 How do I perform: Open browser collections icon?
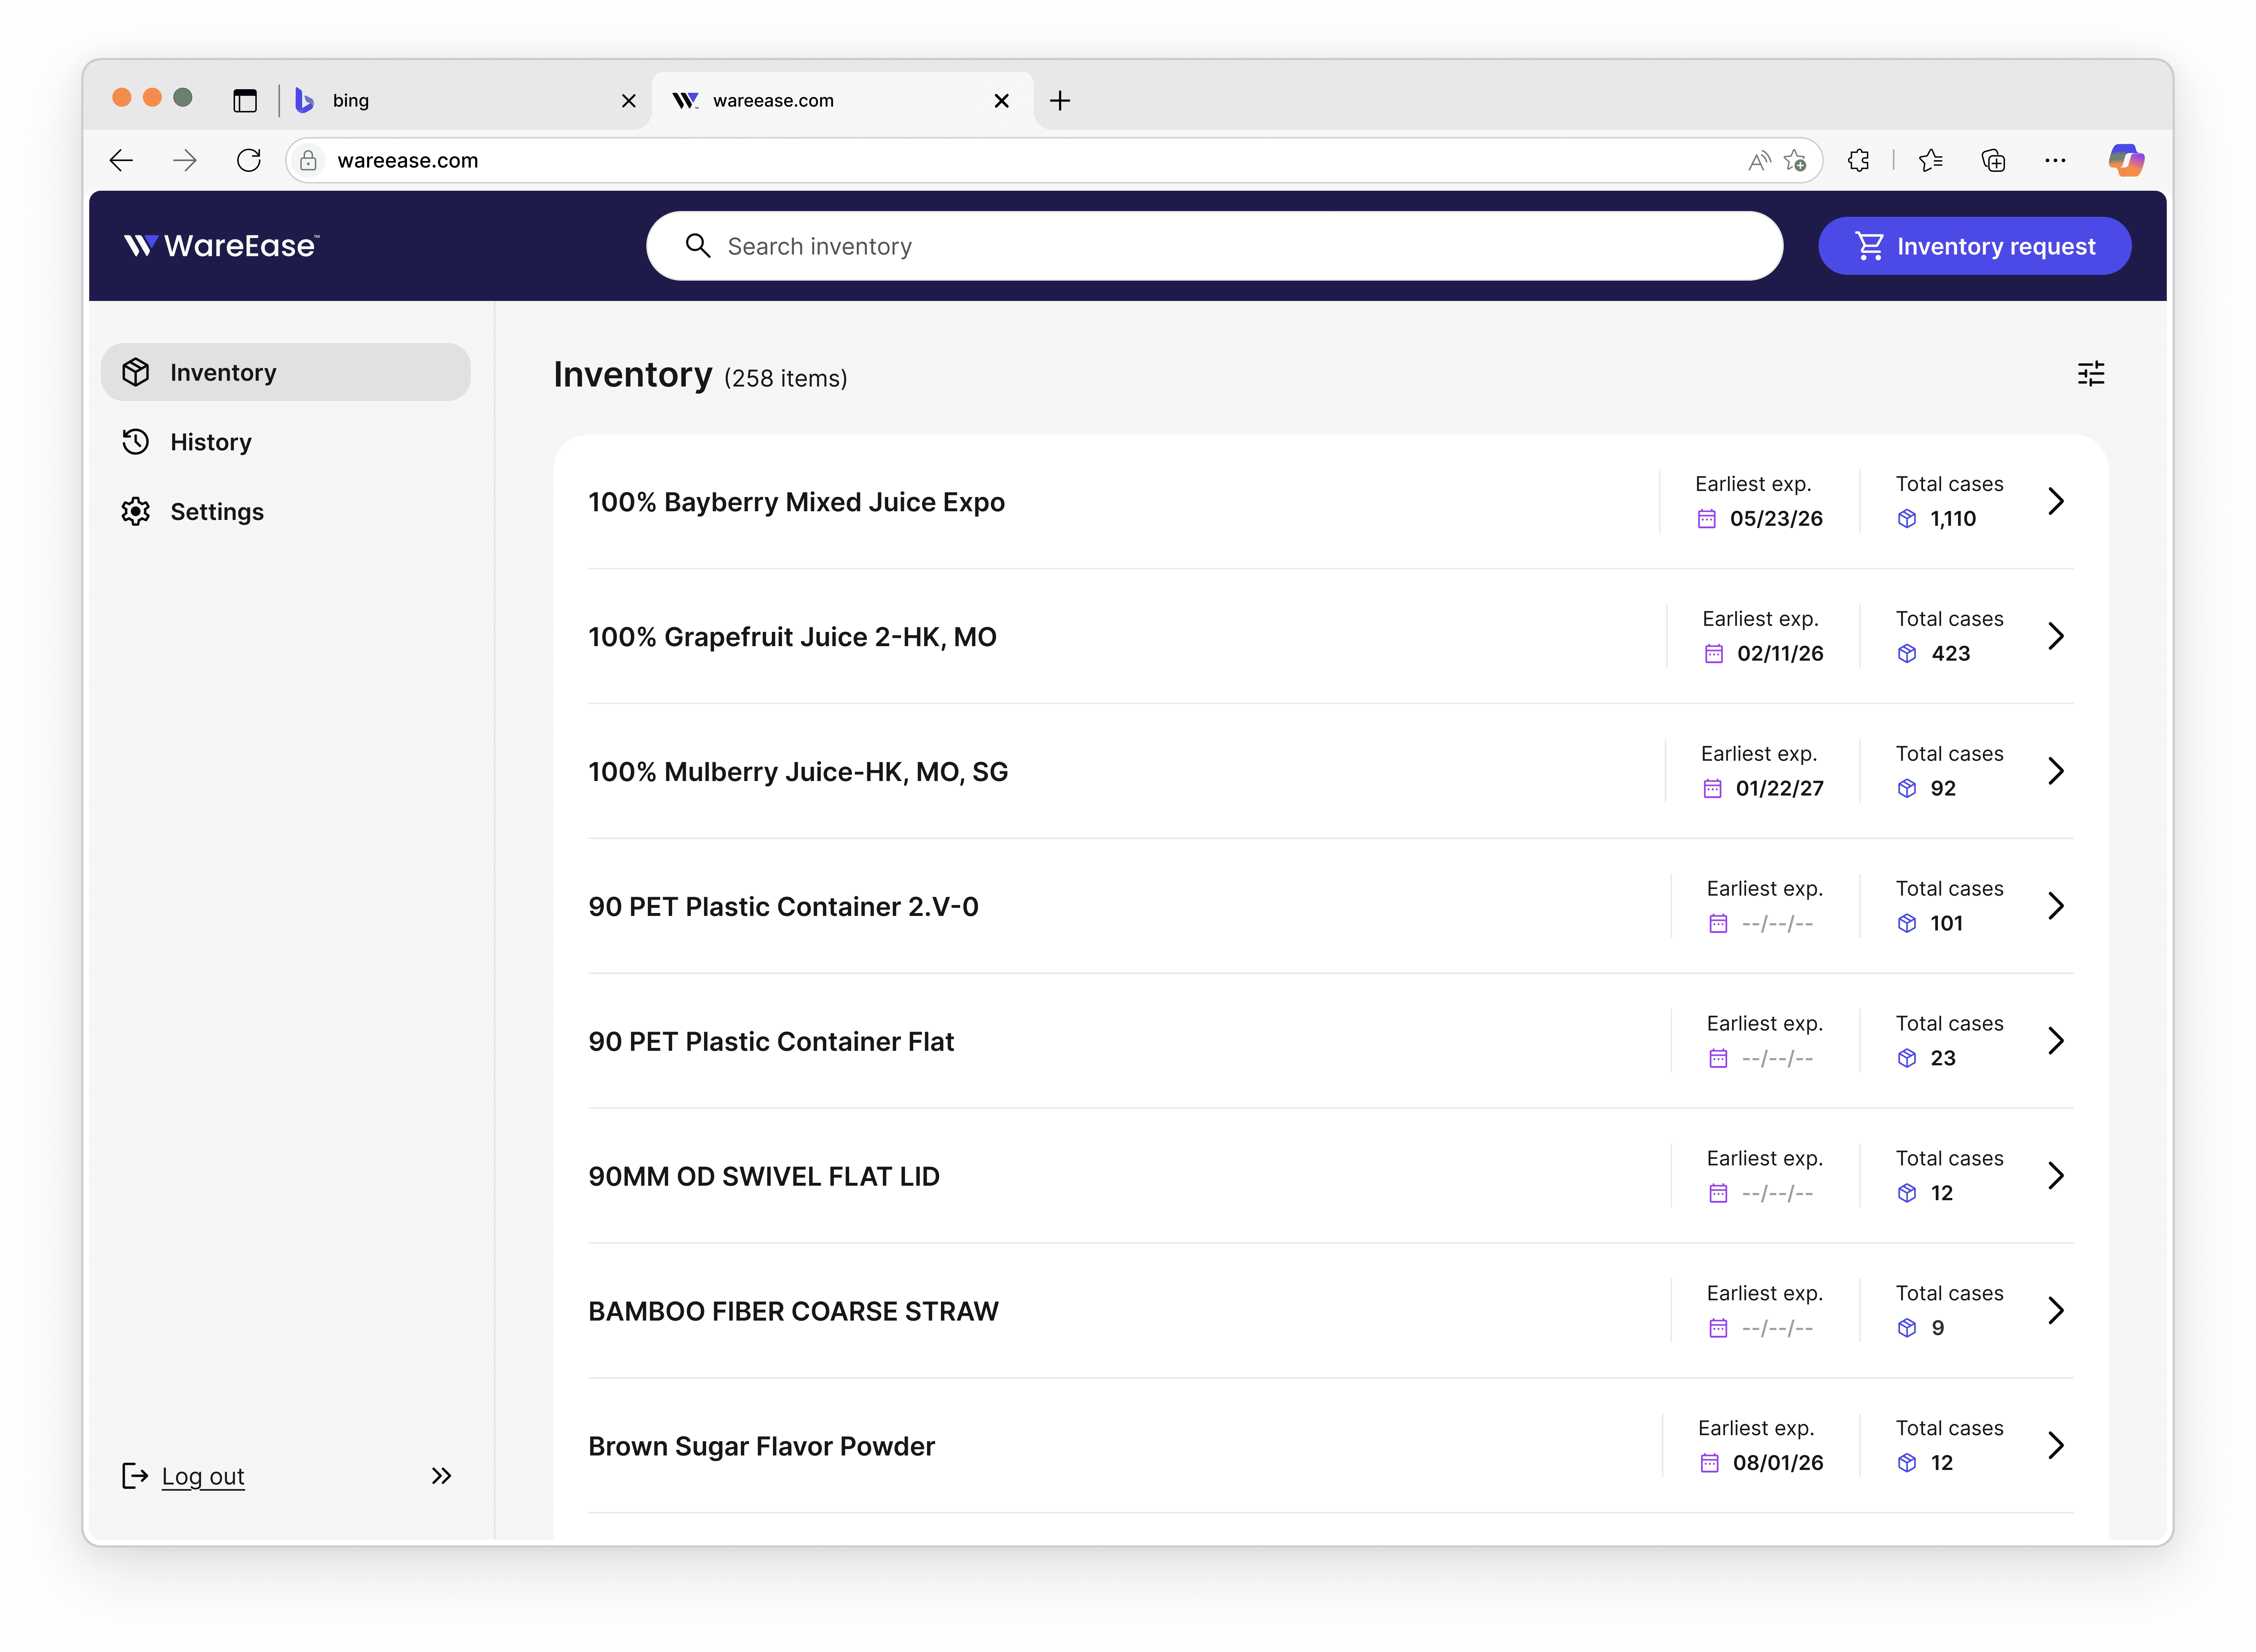tap(1993, 160)
